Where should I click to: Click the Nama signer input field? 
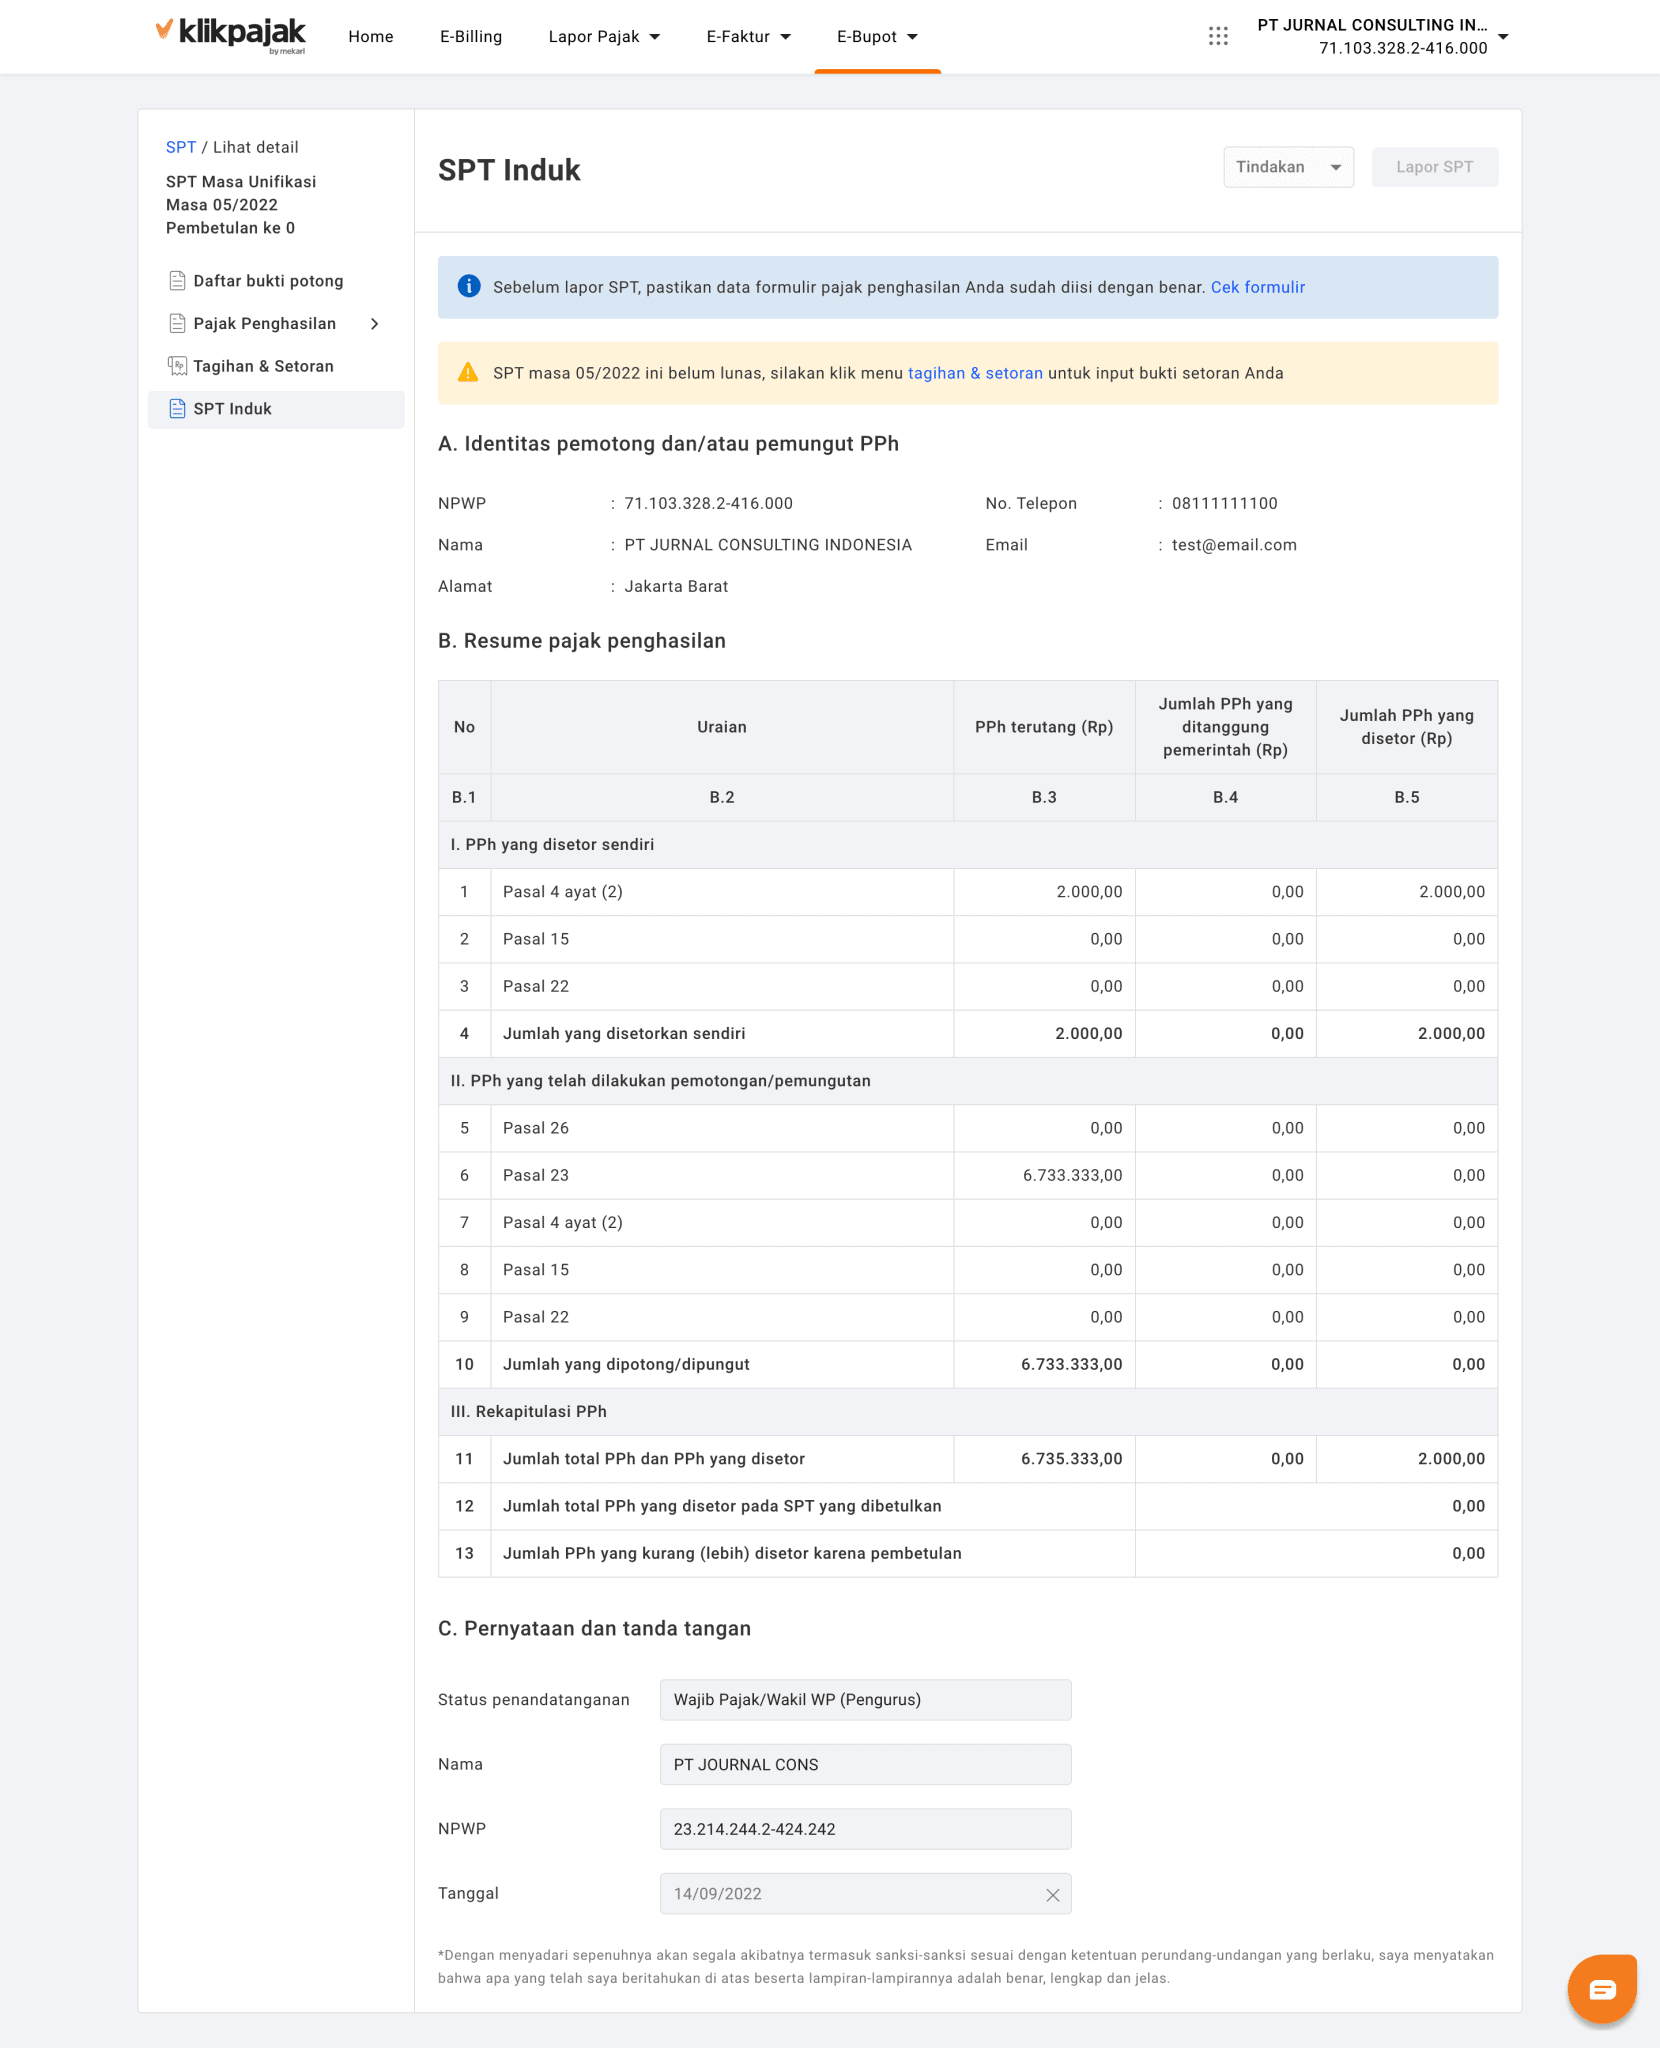[x=865, y=1765]
